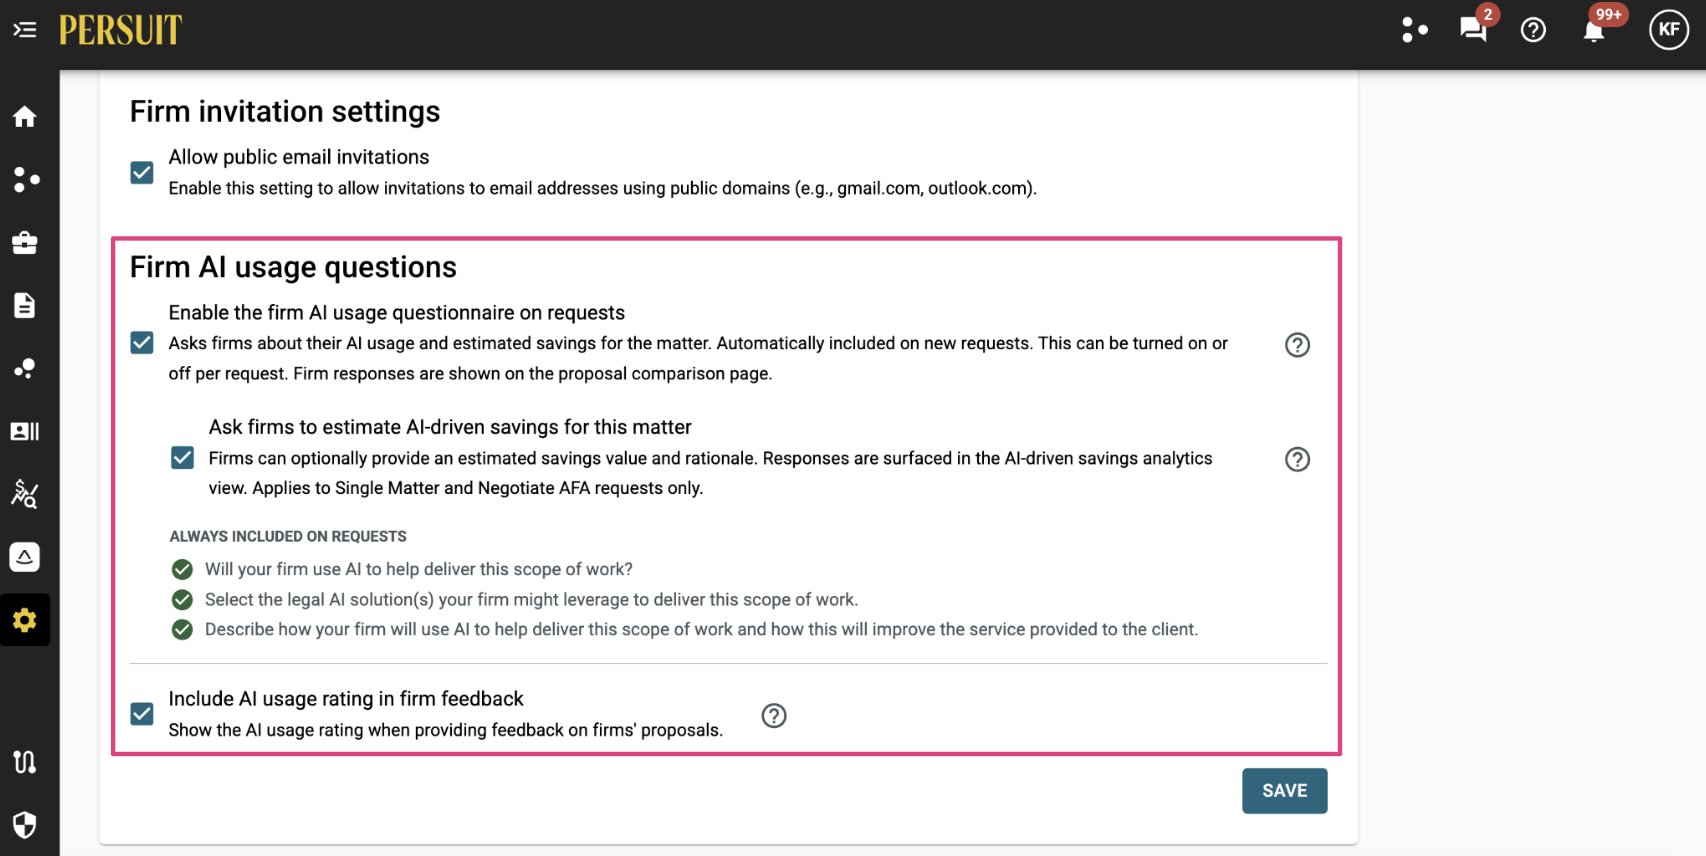Click the contacts card icon in sidebar
The width and height of the screenshot is (1706, 856).
click(25, 431)
